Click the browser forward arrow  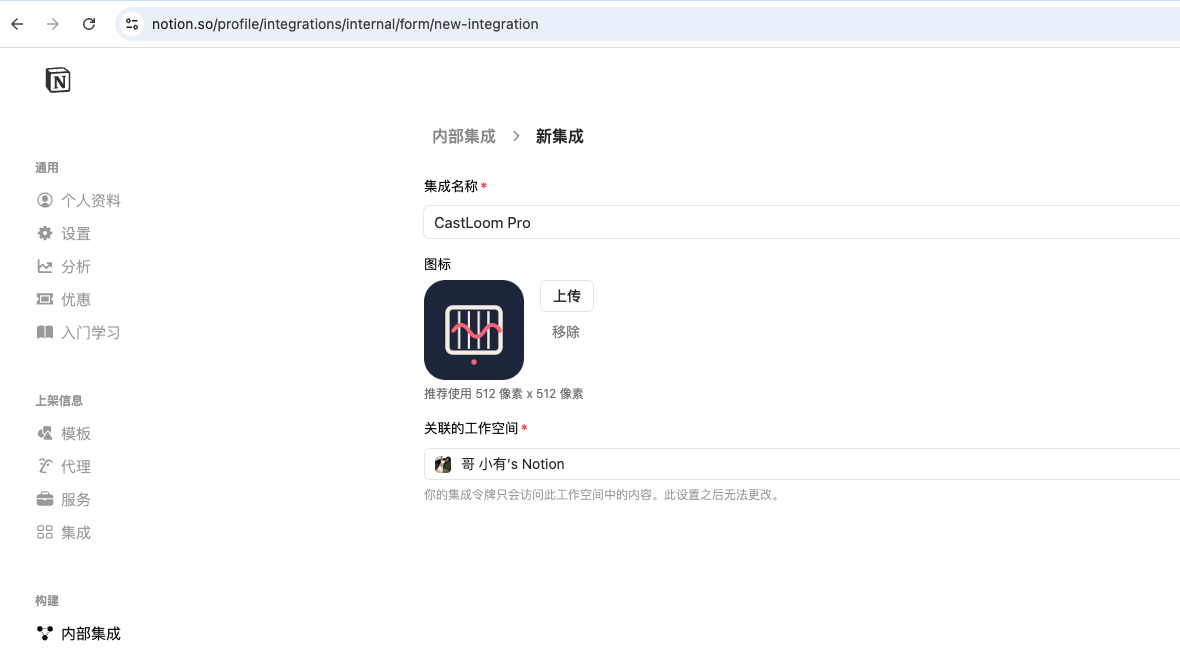[x=53, y=24]
